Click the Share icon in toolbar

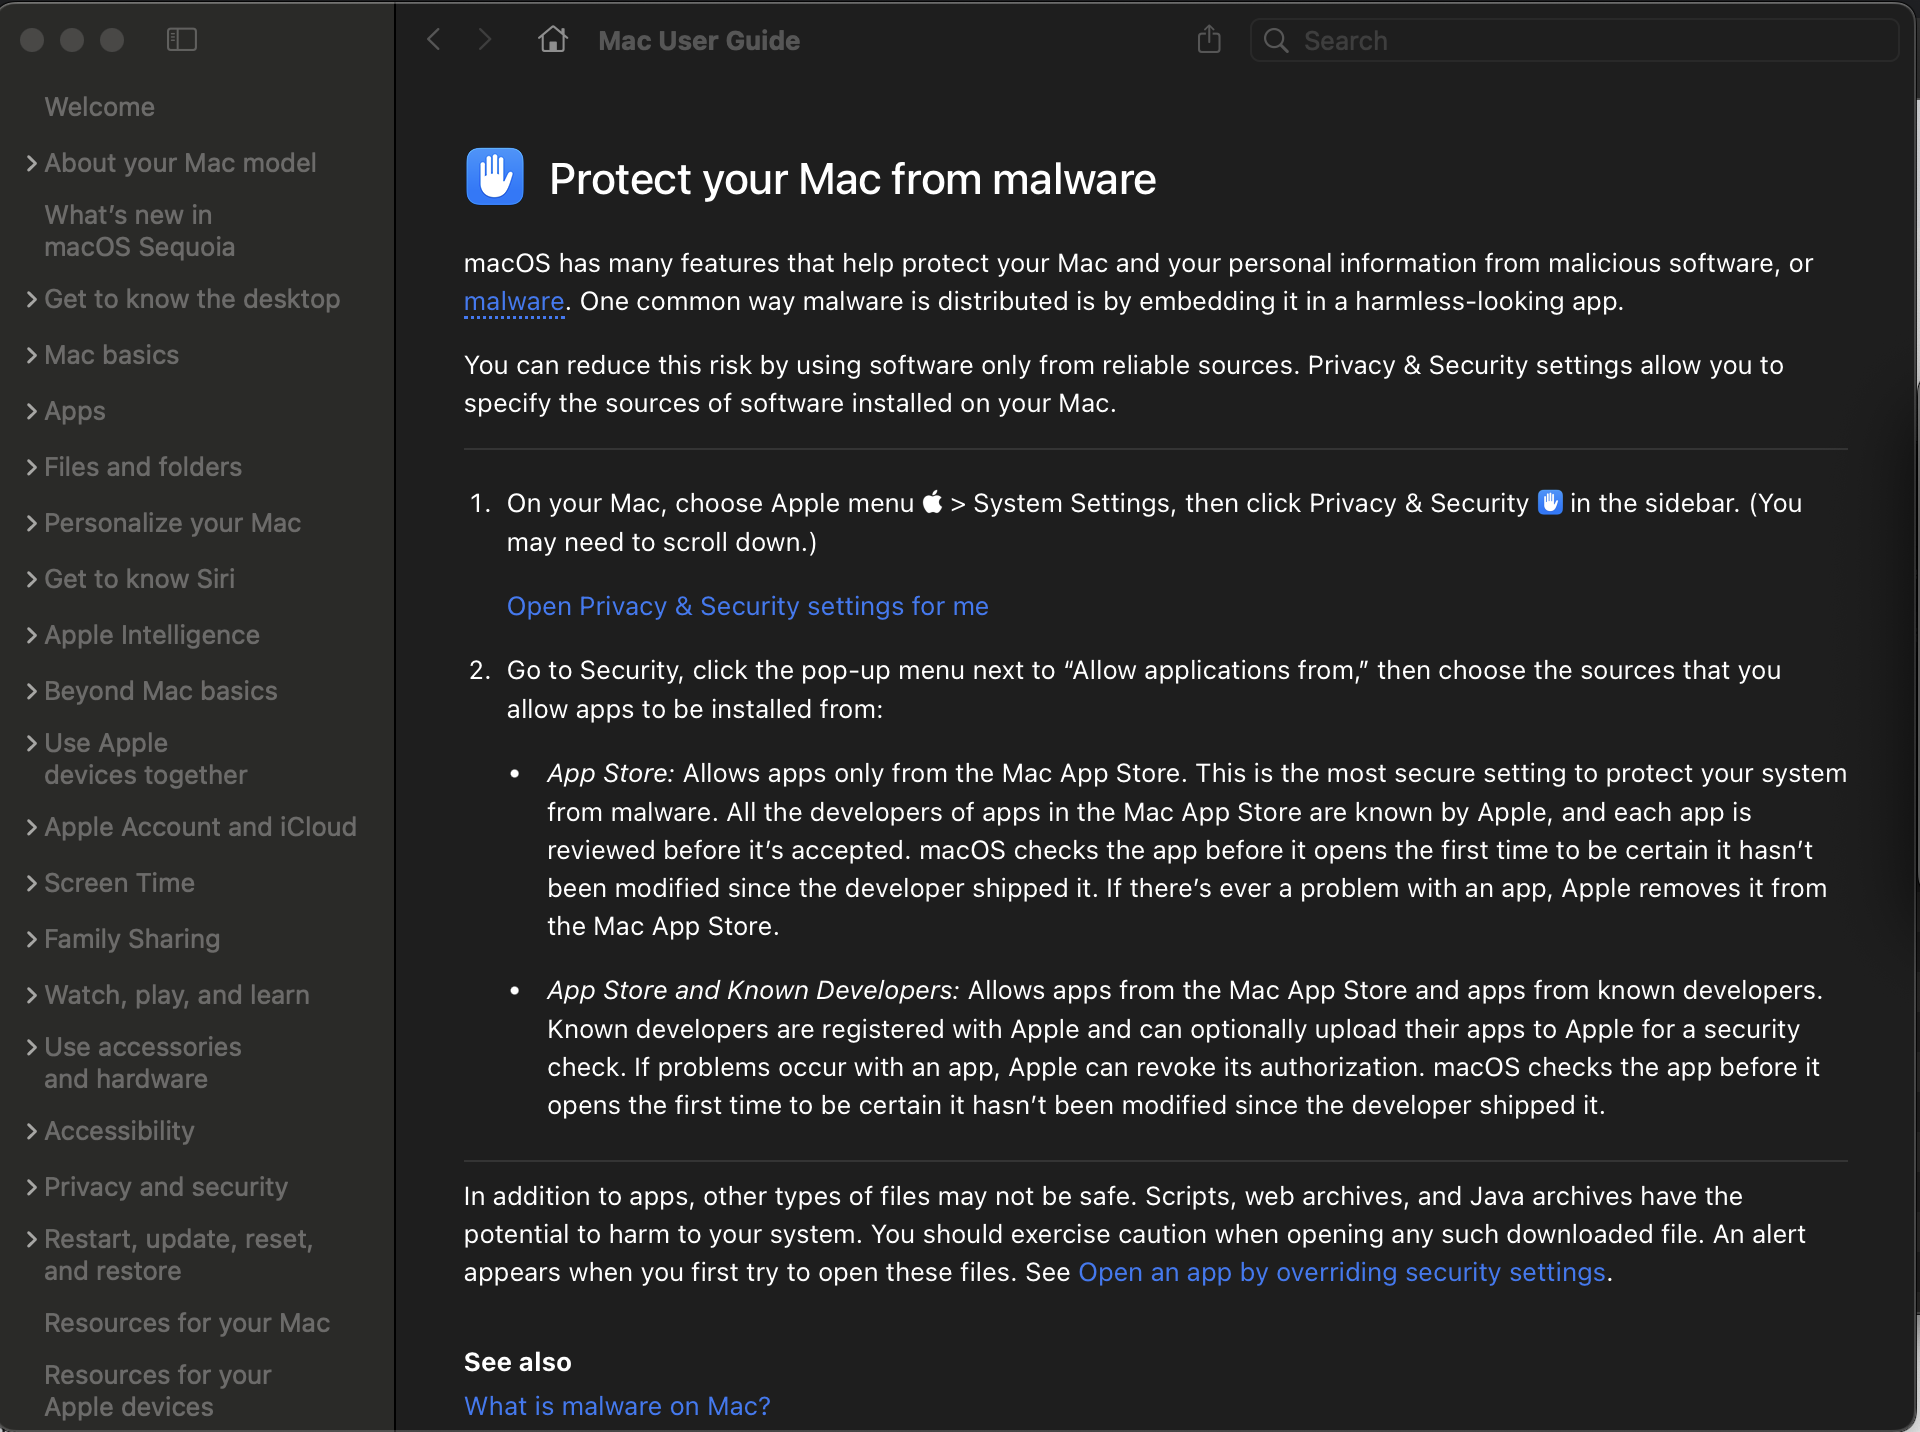click(x=1209, y=40)
